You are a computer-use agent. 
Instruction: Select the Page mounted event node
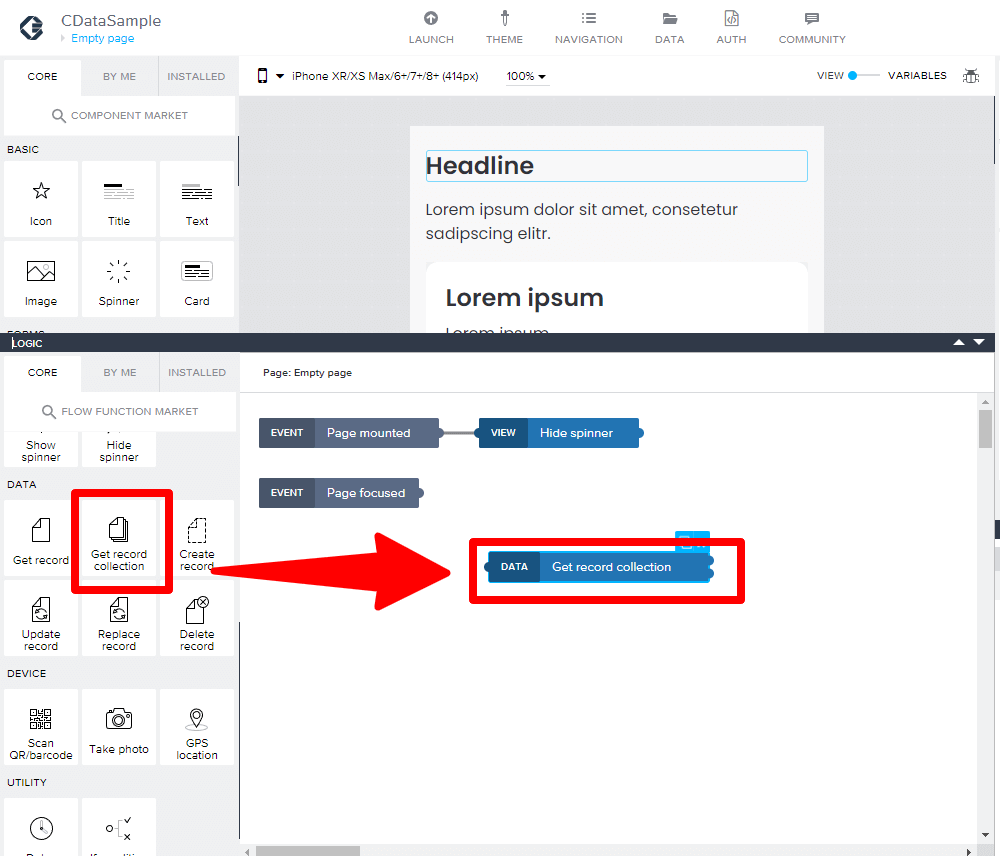(349, 433)
